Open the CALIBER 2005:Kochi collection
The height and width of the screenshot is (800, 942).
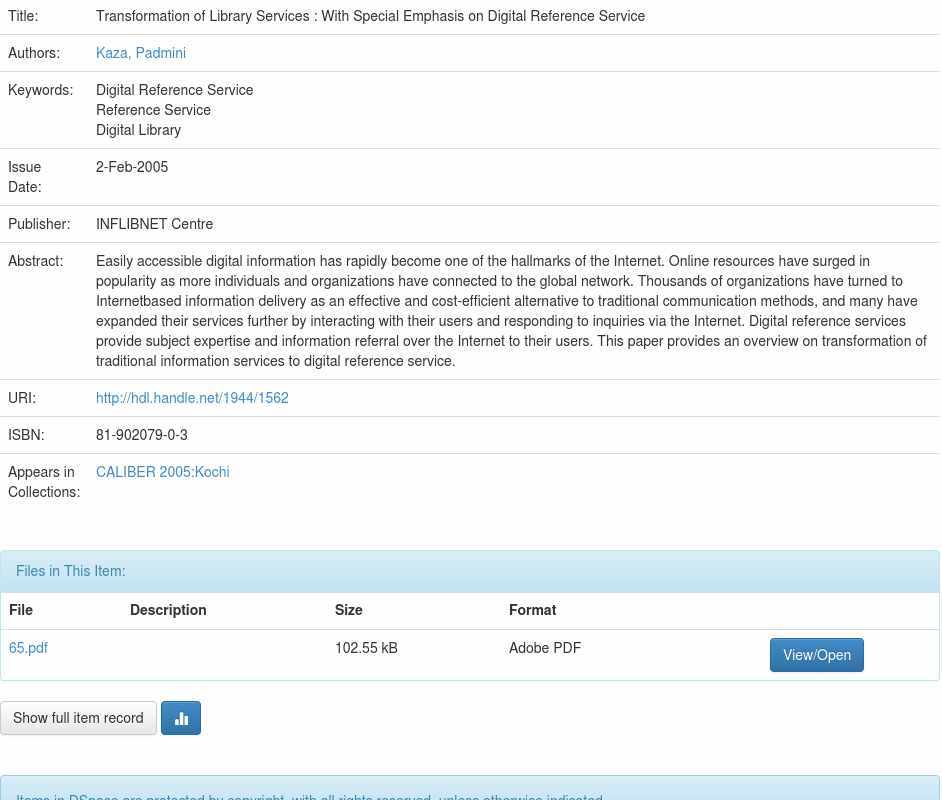click(x=162, y=472)
